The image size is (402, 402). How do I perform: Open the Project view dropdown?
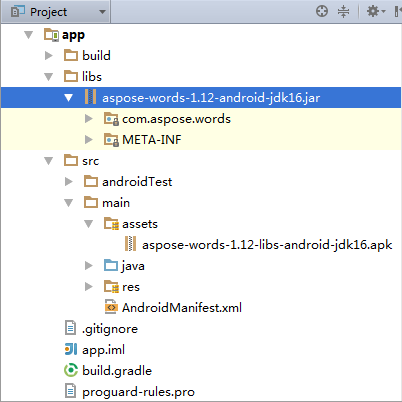(x=56, y=12)
